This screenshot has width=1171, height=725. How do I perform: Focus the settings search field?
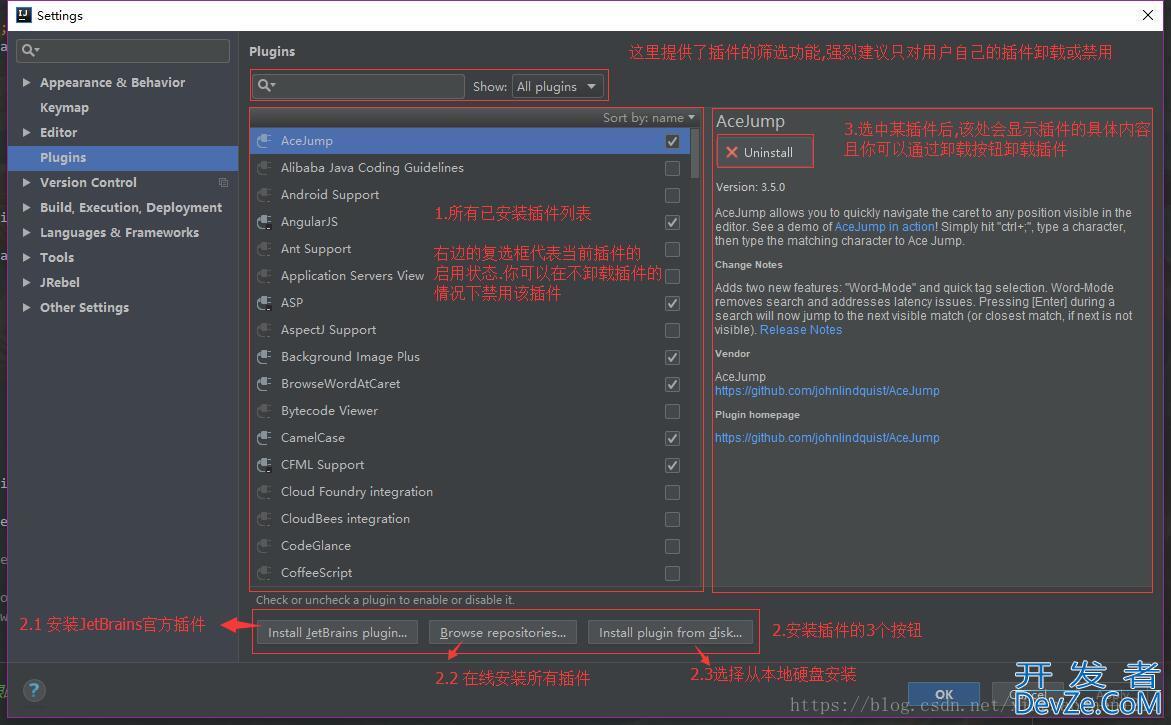click(122, 50)
